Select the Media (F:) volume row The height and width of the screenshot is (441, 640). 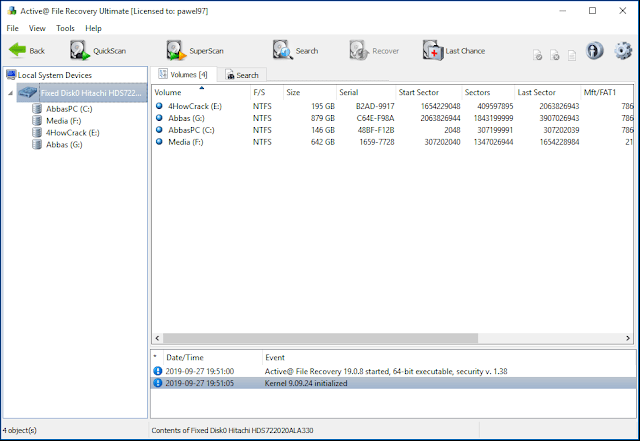coord(393,142)
